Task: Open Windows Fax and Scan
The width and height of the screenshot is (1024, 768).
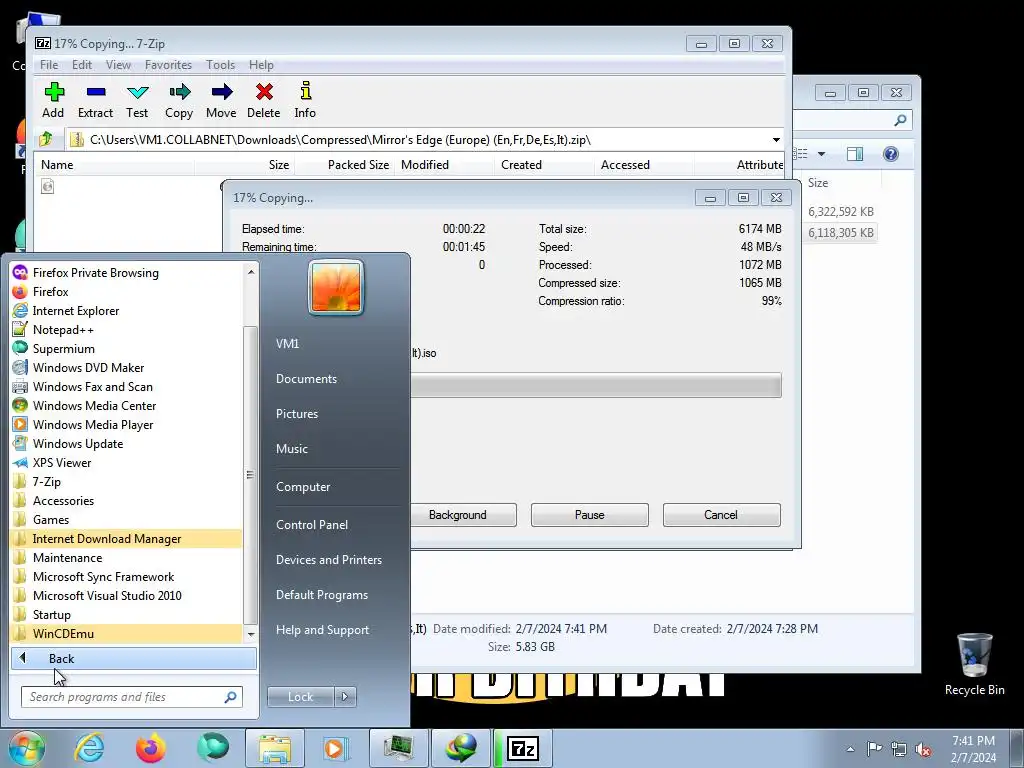Action: click(92, 386)
